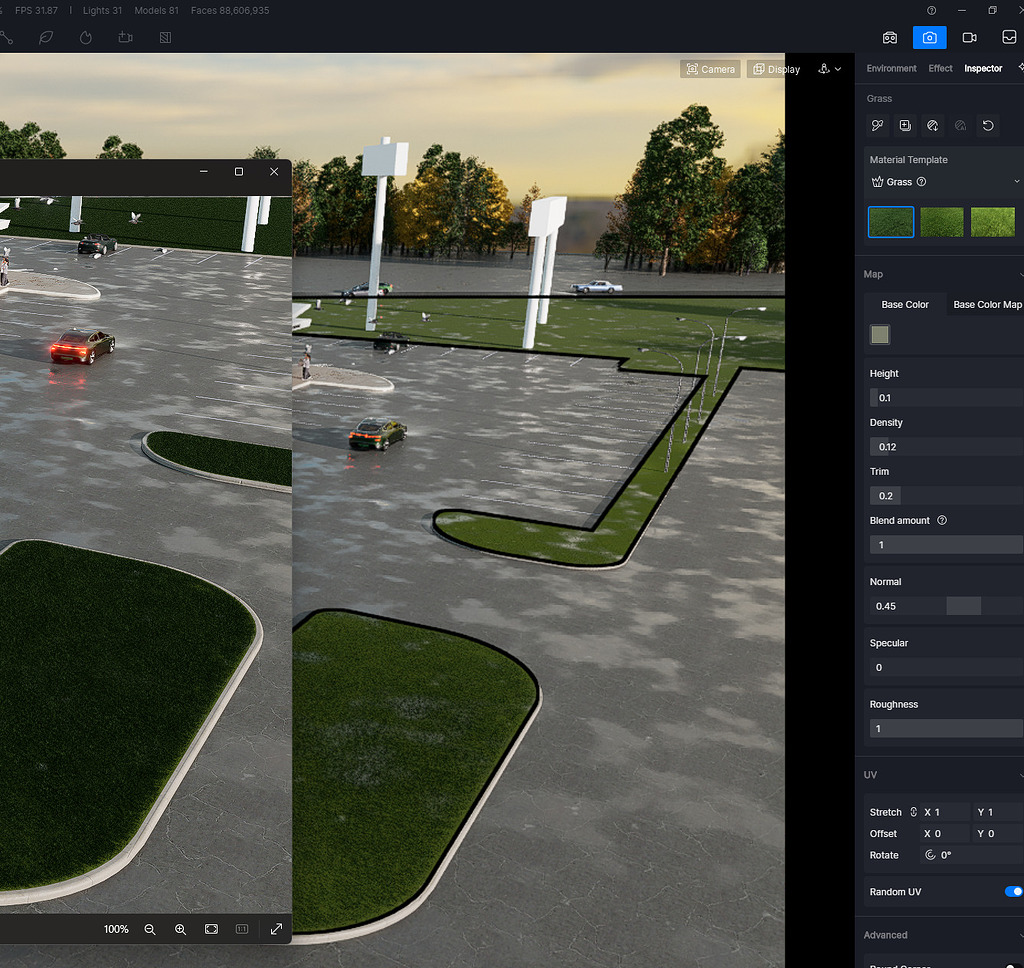Screen dimensions: 1024x968
Task: Switch to the Environment tab
Action: point(891,68)
